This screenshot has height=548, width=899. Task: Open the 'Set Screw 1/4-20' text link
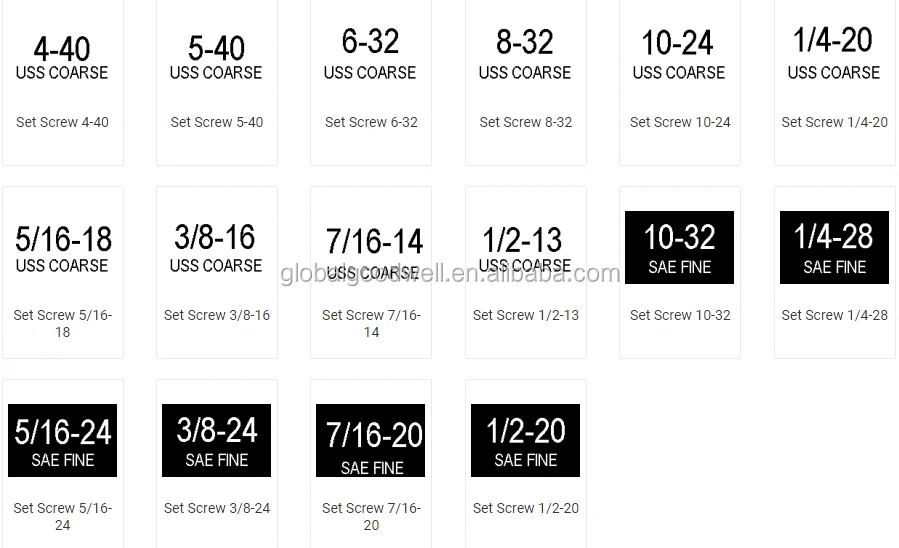[834, 122]
